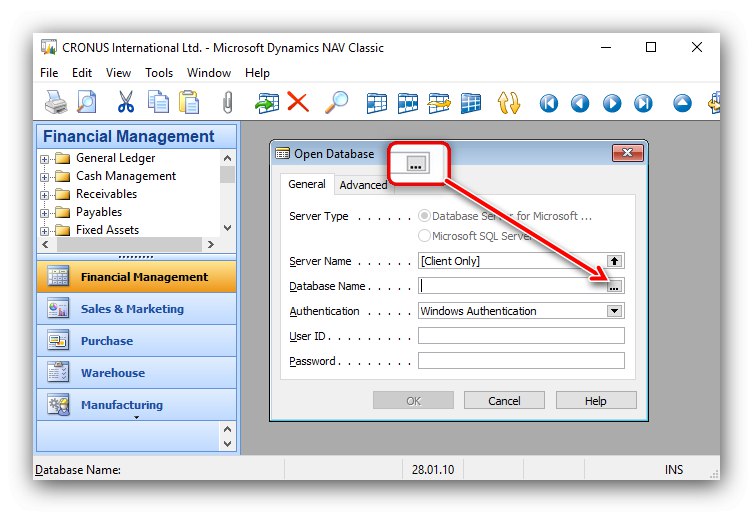Click the paperclip Links icon

tap(228, 102)
